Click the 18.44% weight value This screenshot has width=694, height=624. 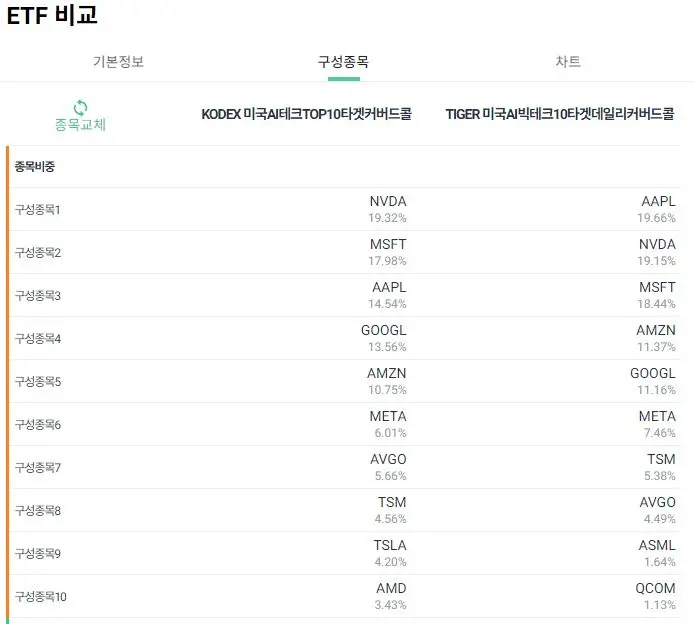[656, 304]
